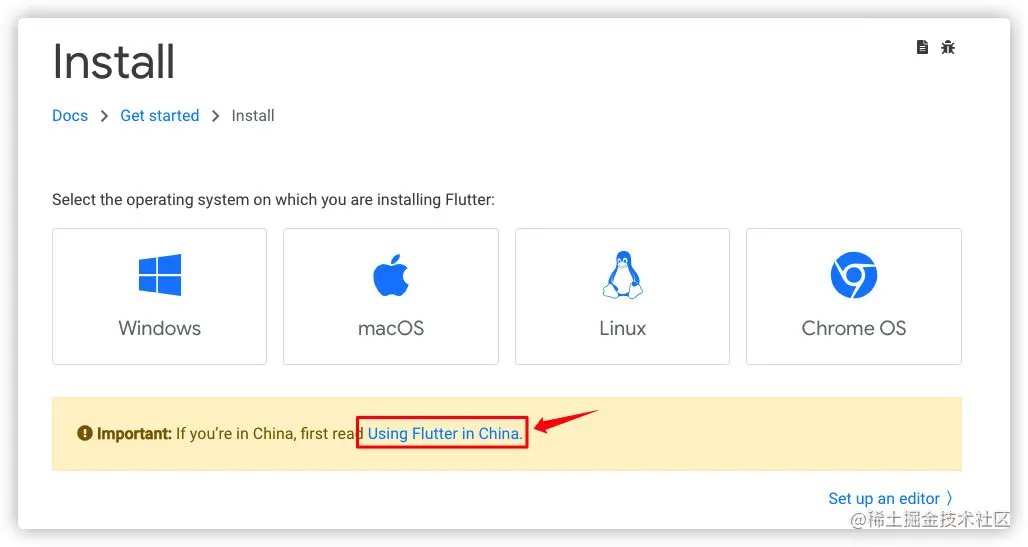The width and height of the screenshot is (1028, 547).
Task: Open the Docs breadcrumb link
Action: [x=70, y=115]
